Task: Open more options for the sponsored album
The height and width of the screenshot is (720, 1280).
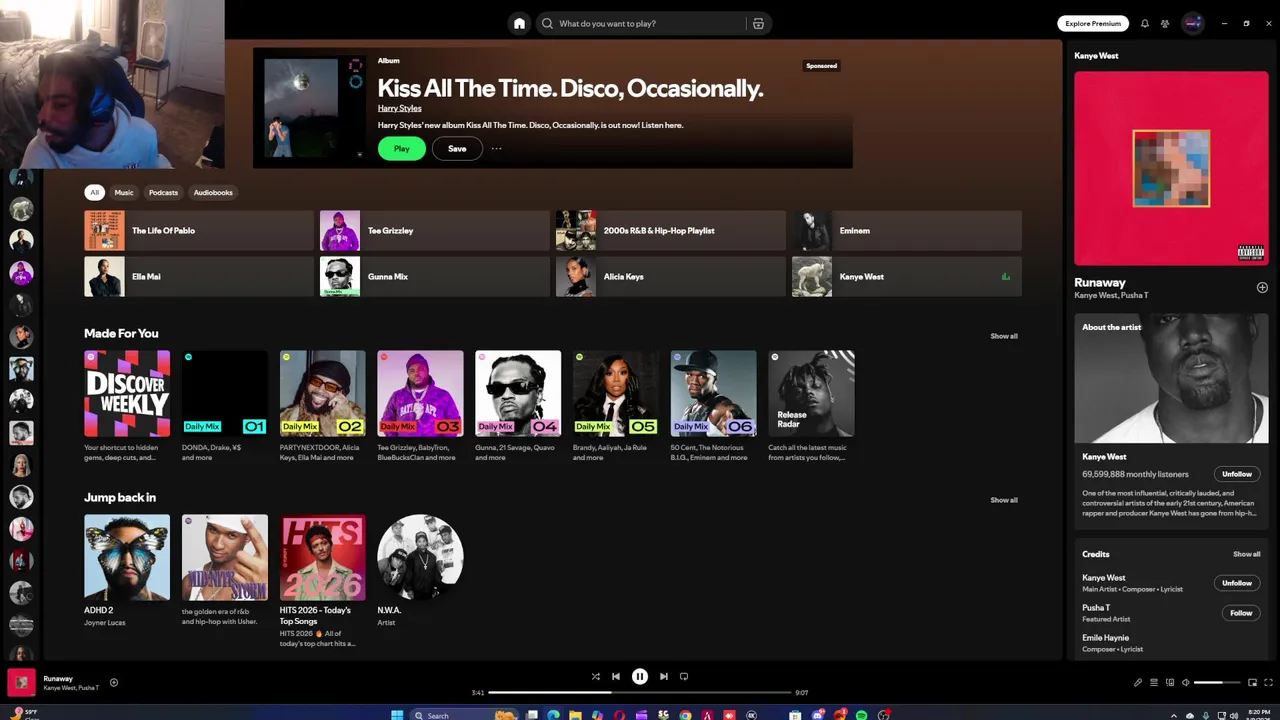Action: click(x=496, y=148)
